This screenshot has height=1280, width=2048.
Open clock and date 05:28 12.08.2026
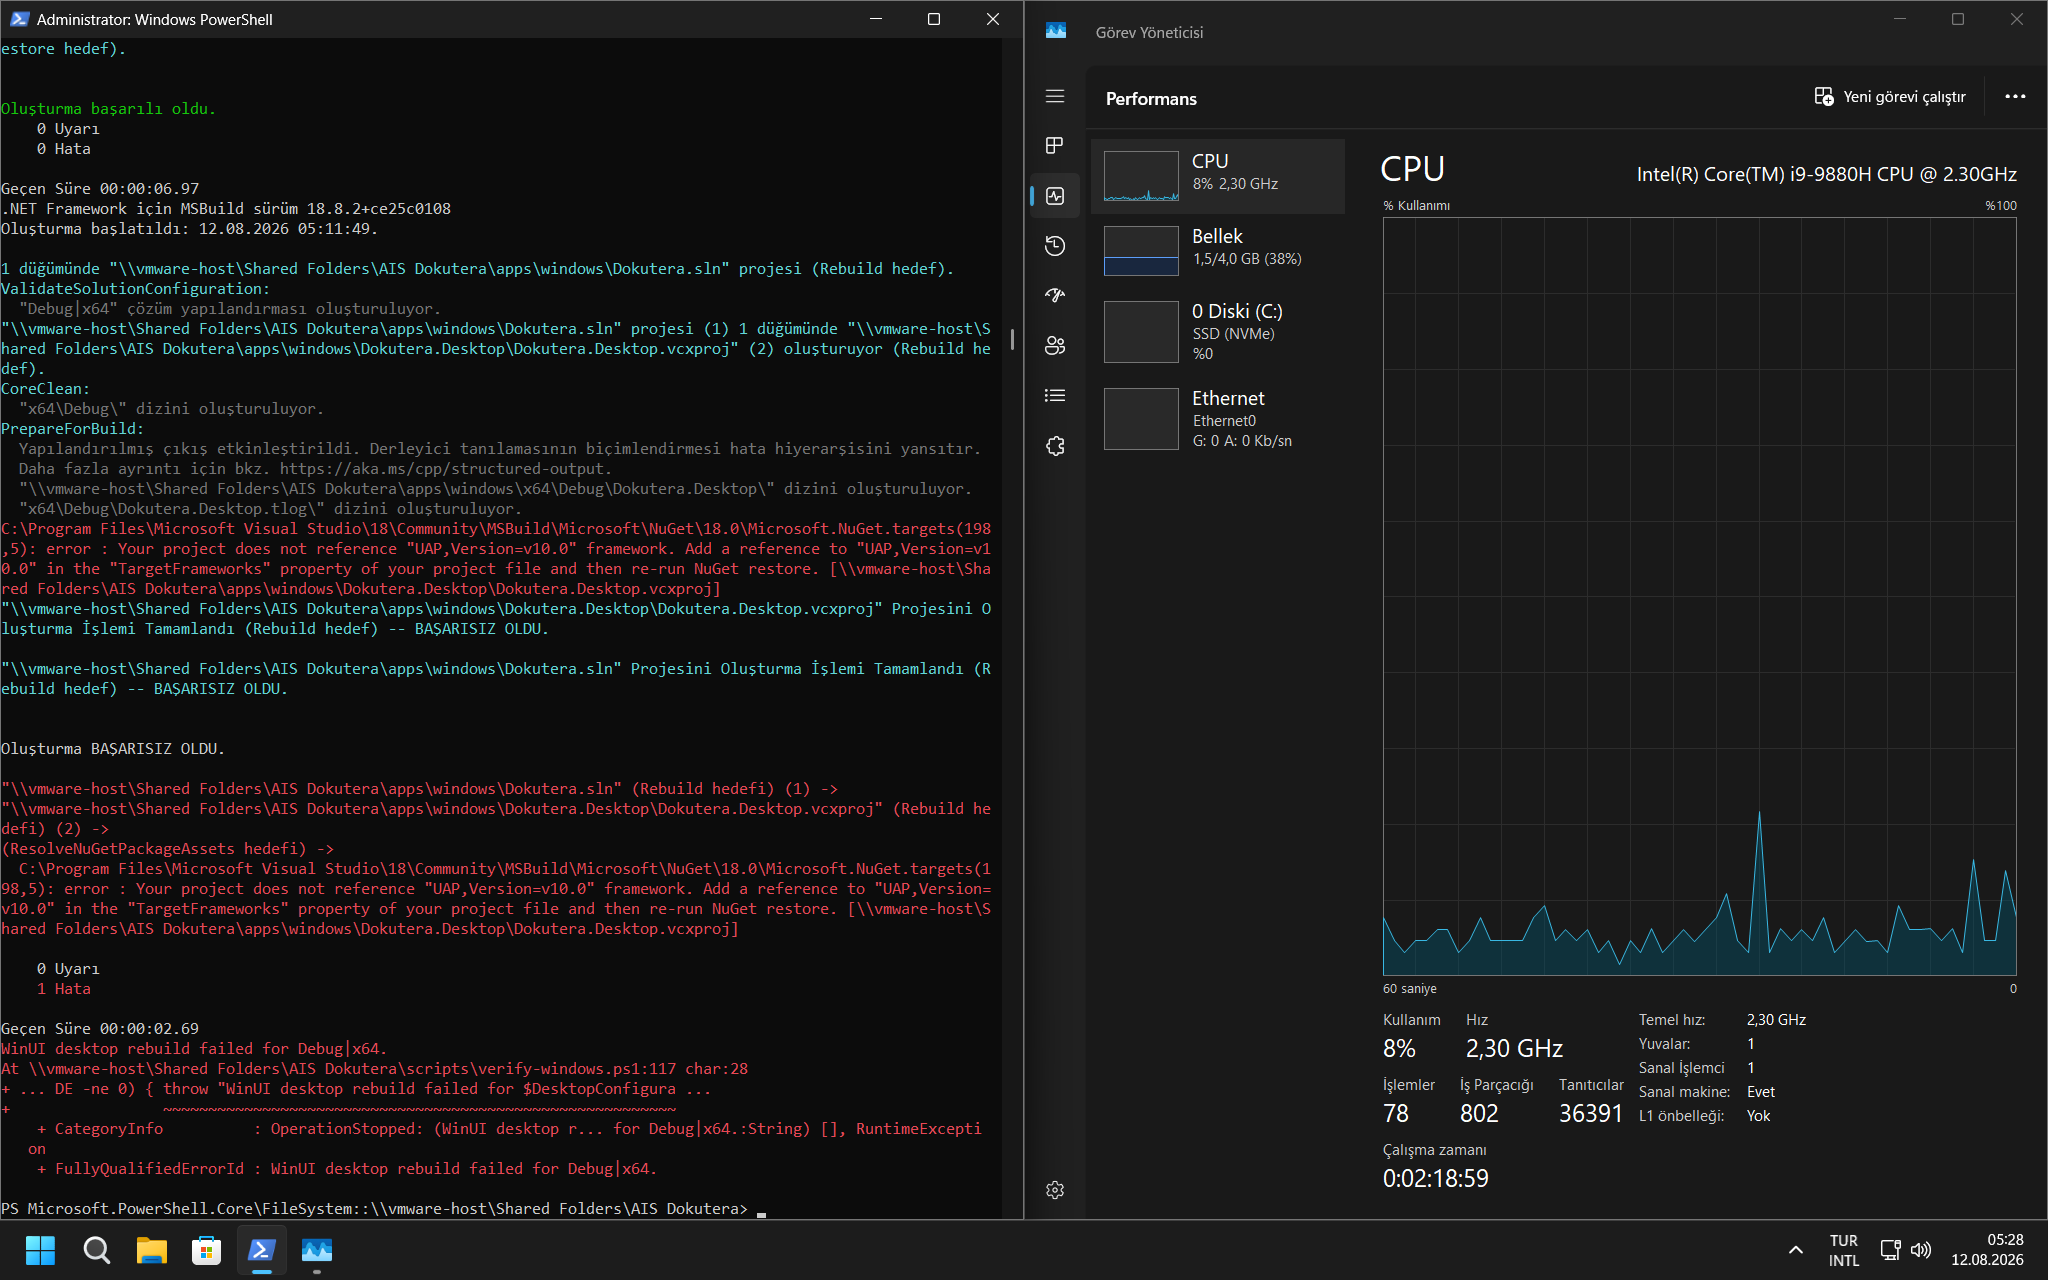1987,1250
